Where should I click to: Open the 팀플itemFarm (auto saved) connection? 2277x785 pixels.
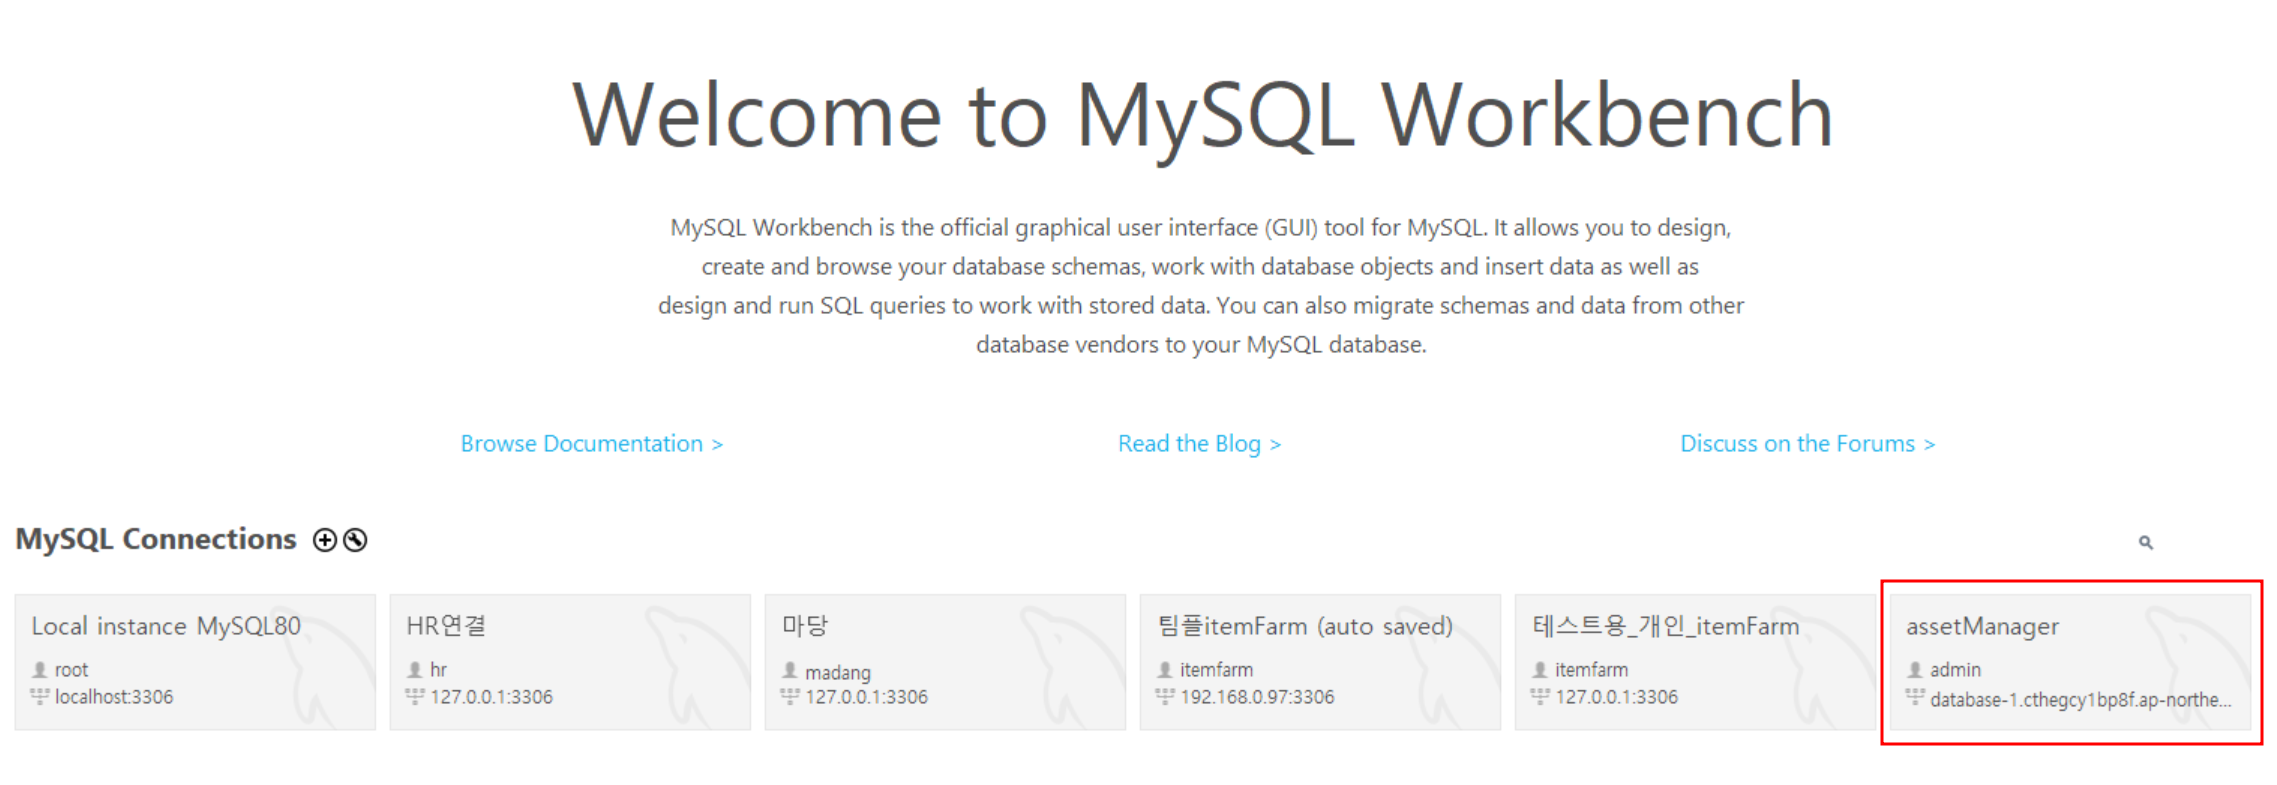pyautogui.click(x=1320, y=662)
